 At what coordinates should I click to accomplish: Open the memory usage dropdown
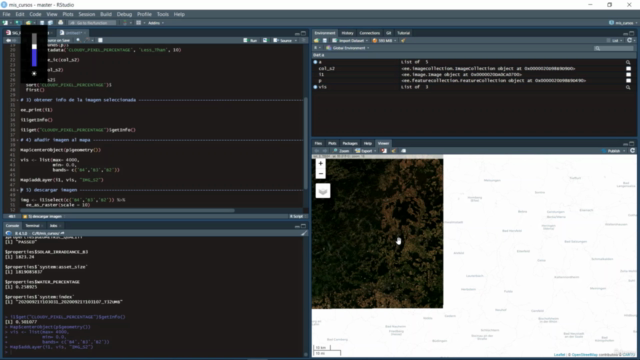coord(384,40)
